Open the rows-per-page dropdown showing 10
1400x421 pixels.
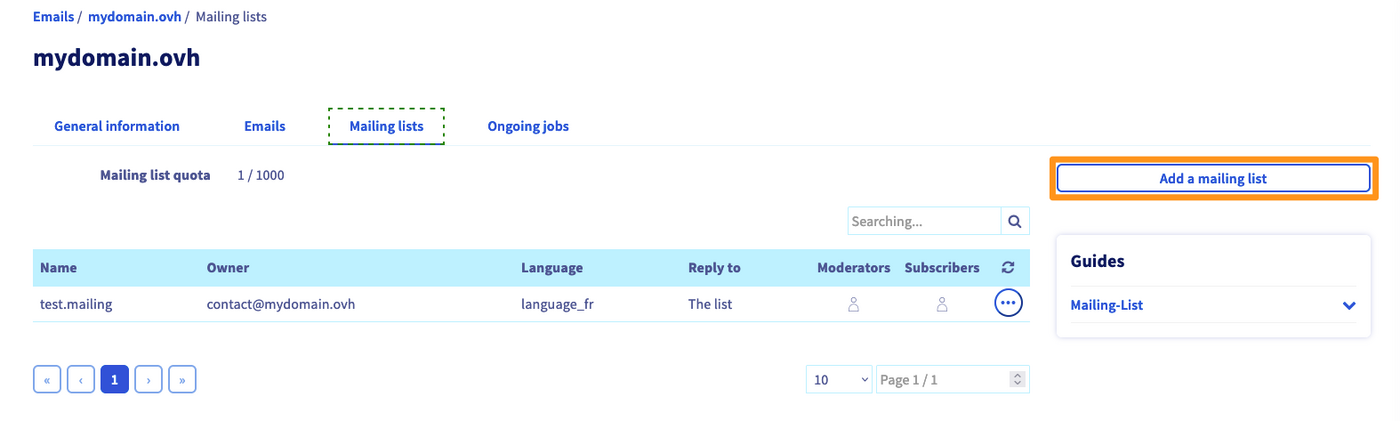coord(839,380)
